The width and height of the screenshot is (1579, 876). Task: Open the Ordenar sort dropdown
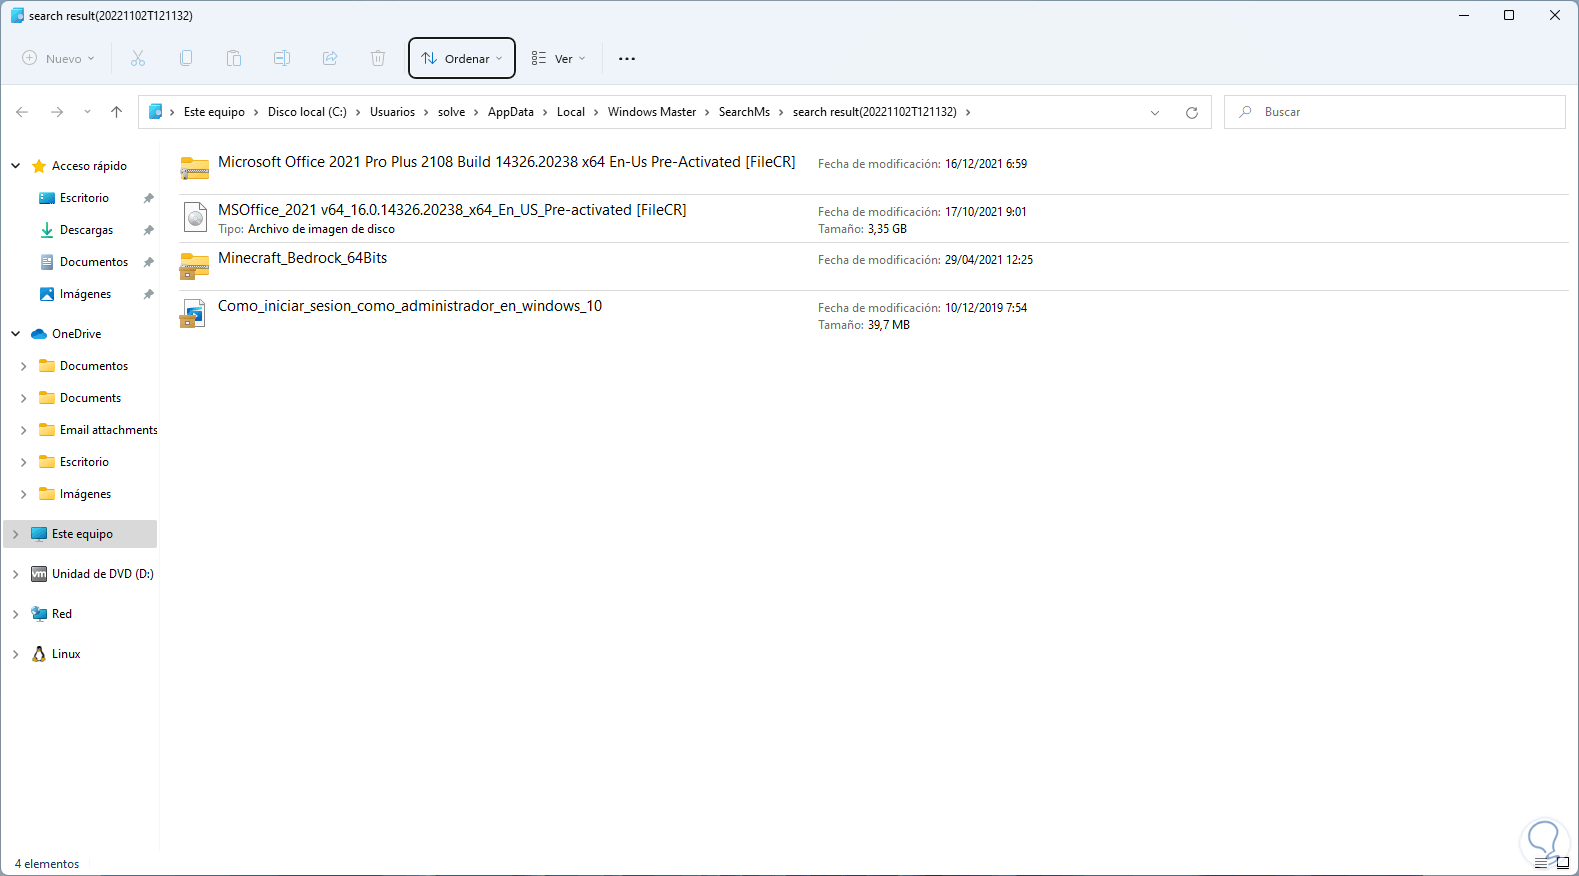click(462, 58)
